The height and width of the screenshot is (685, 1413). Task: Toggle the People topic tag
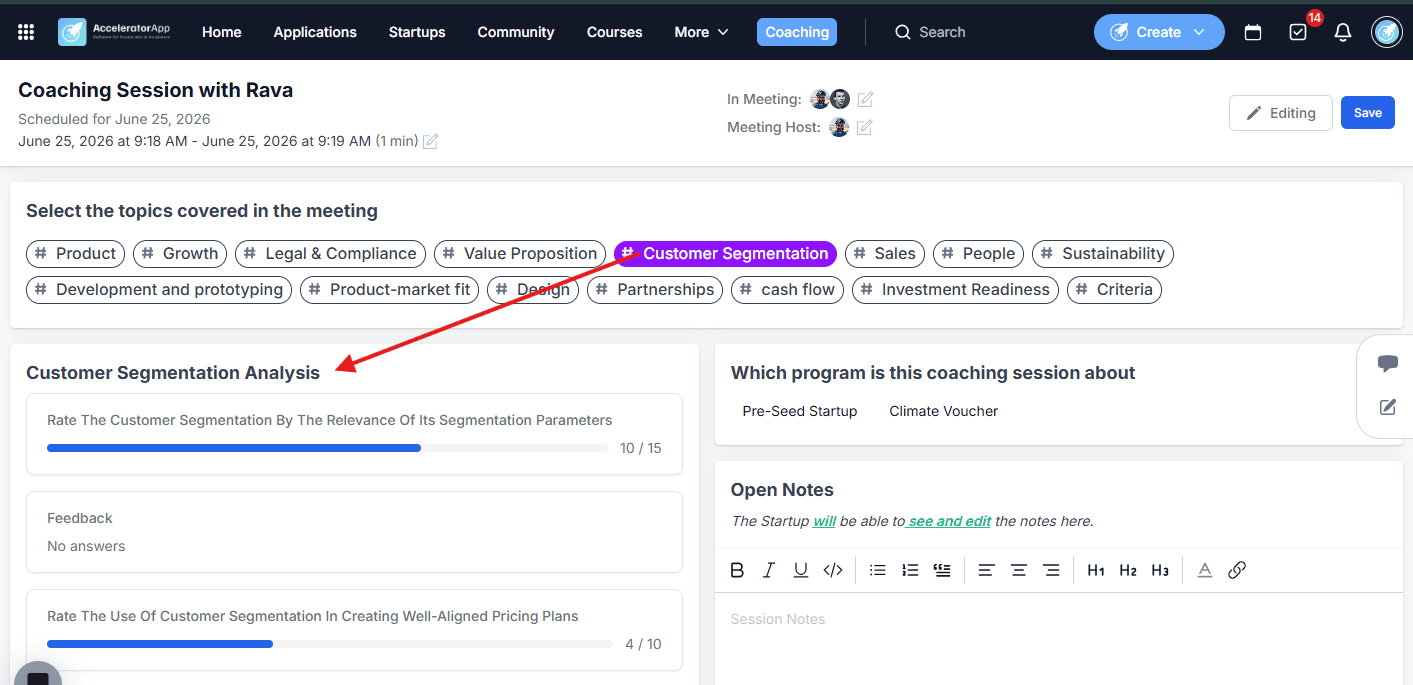979,254
